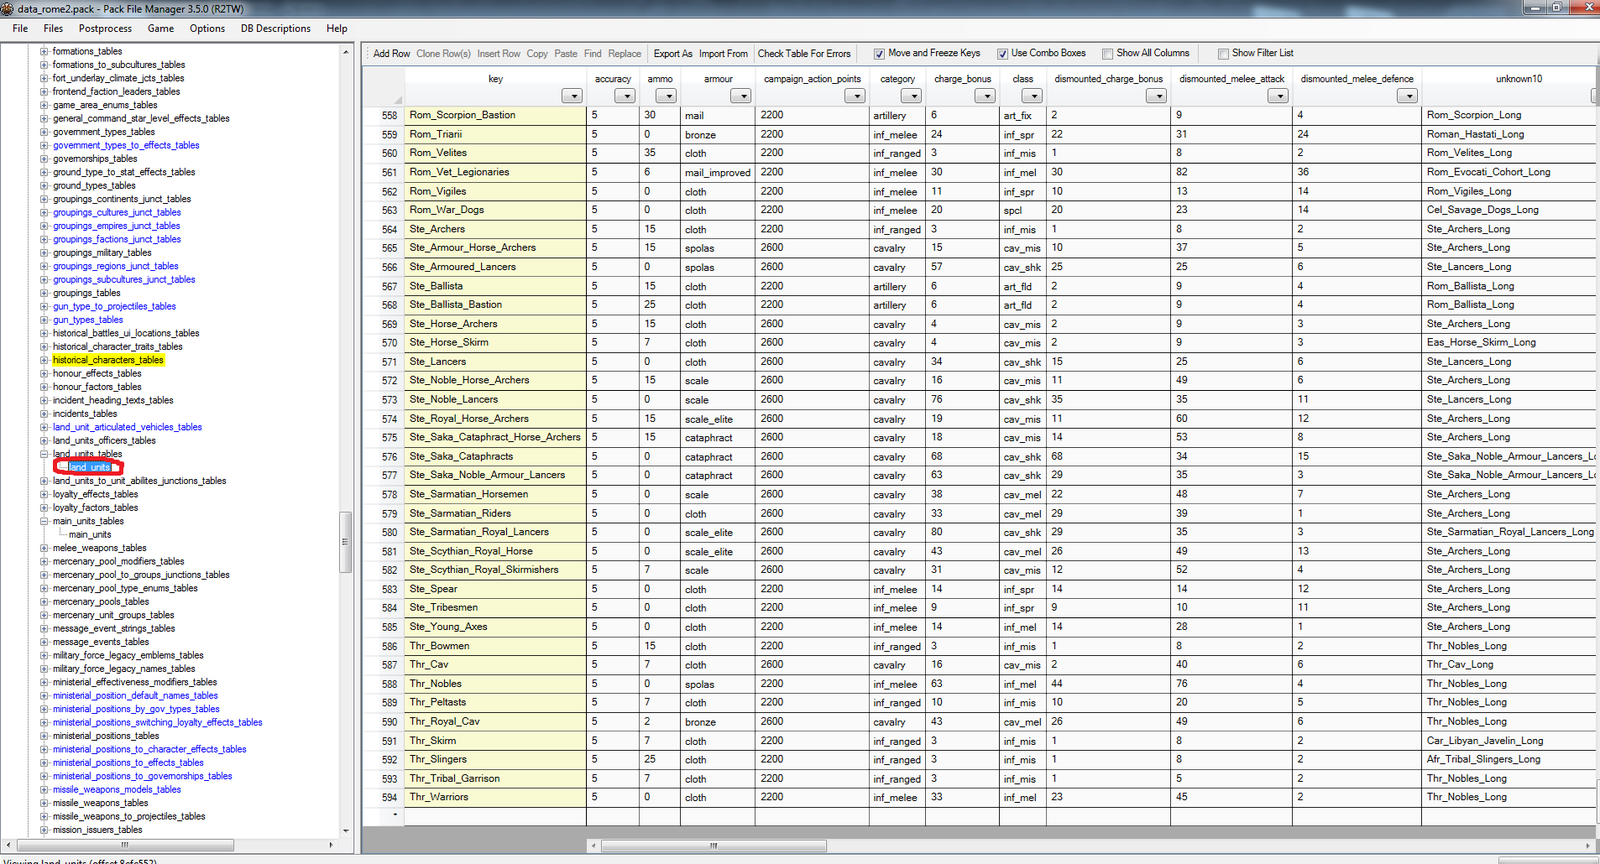Click the Insert Row button
The image size is (1600, 864).
point(498,54)
